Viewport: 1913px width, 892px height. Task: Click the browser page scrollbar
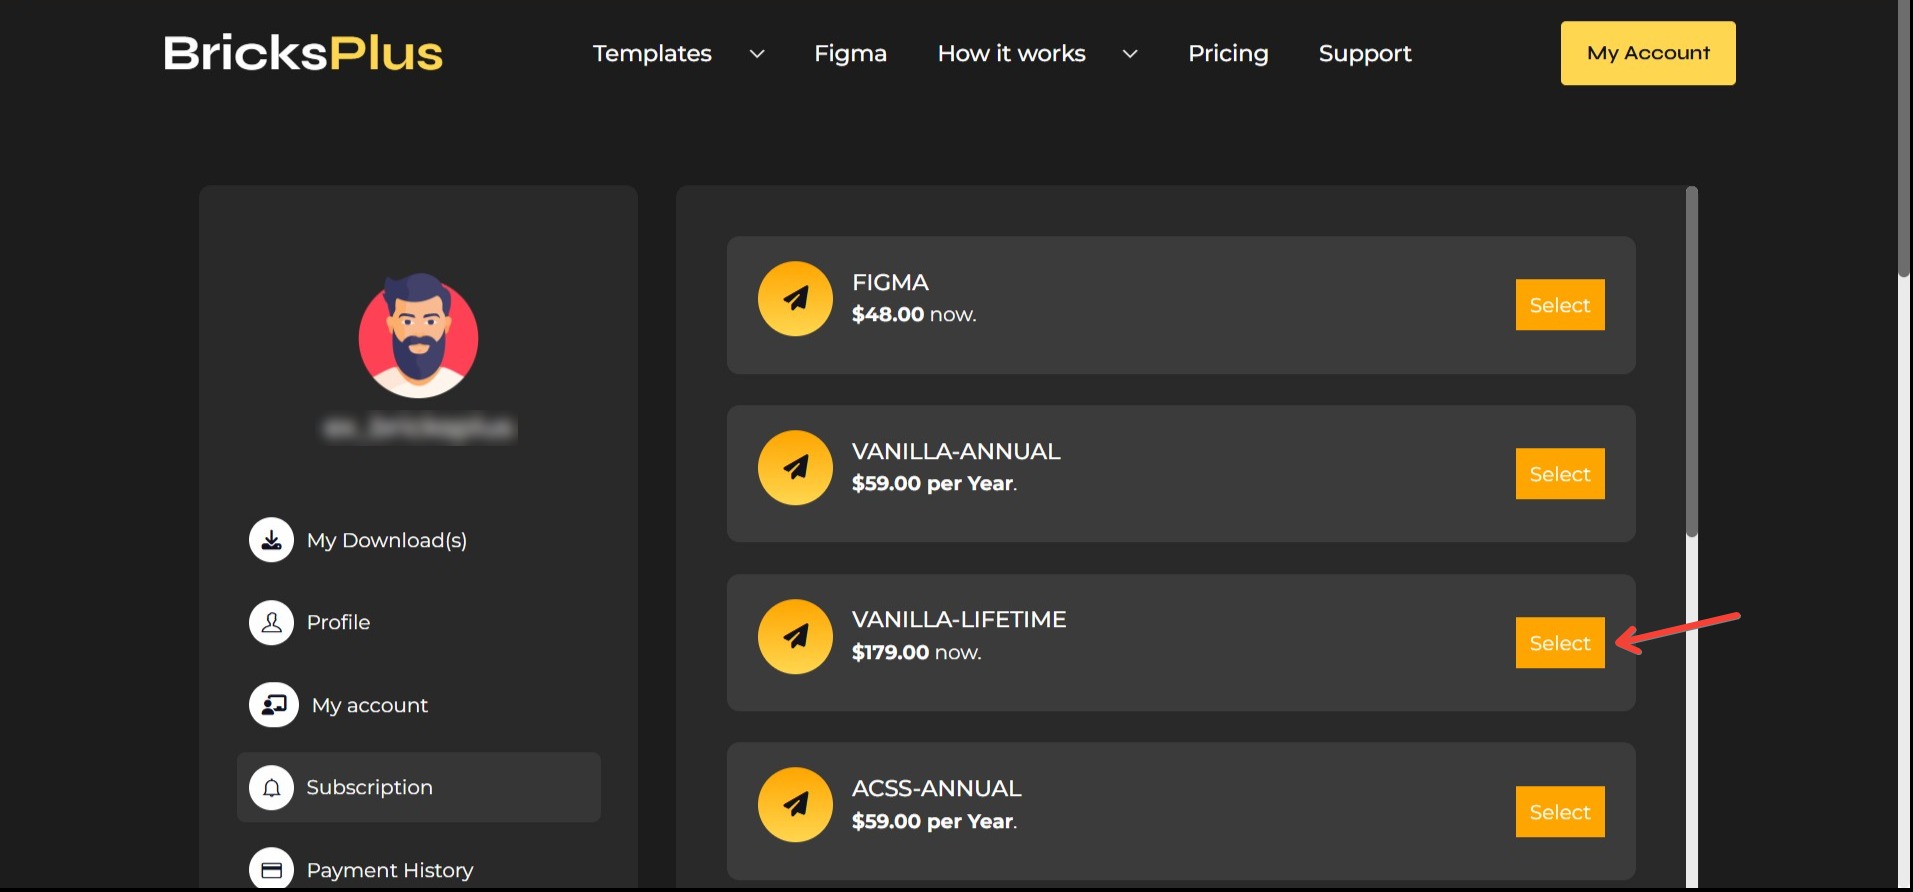[x=1905, y=138]
